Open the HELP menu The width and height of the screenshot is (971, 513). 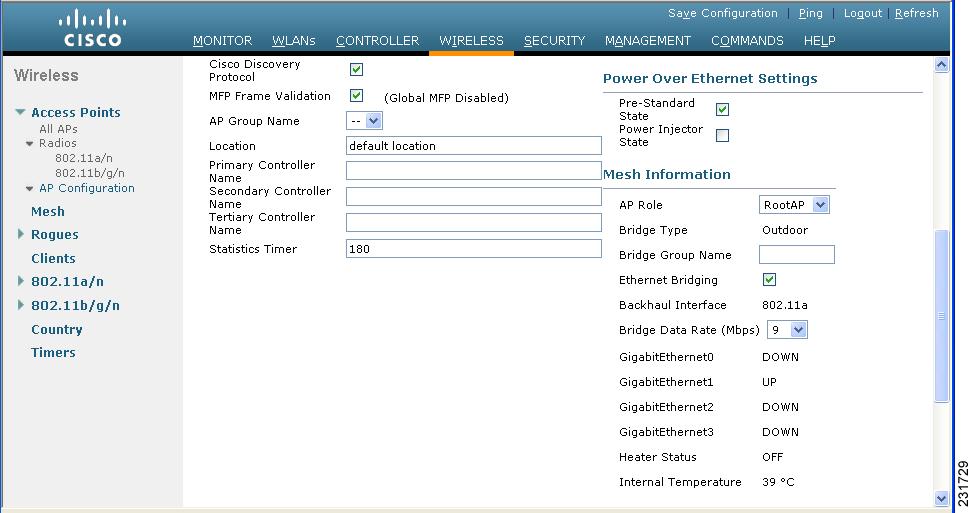coord(819,41)
